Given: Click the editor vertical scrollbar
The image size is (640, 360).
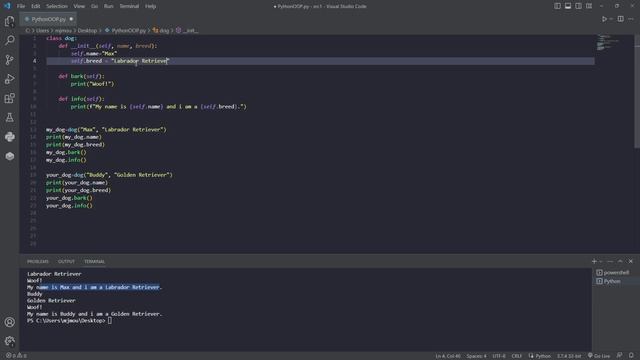Looking at the screenshot, I should pos(637,92).
